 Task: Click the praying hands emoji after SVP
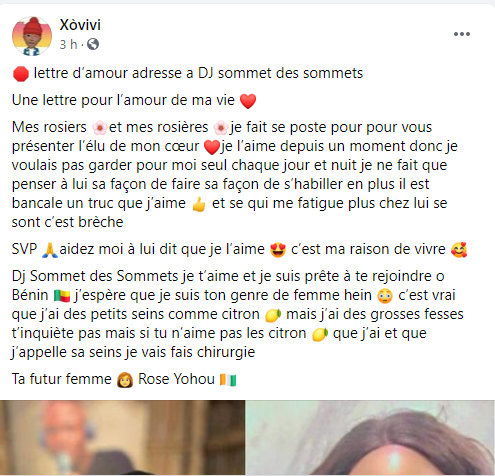(50, 250)
